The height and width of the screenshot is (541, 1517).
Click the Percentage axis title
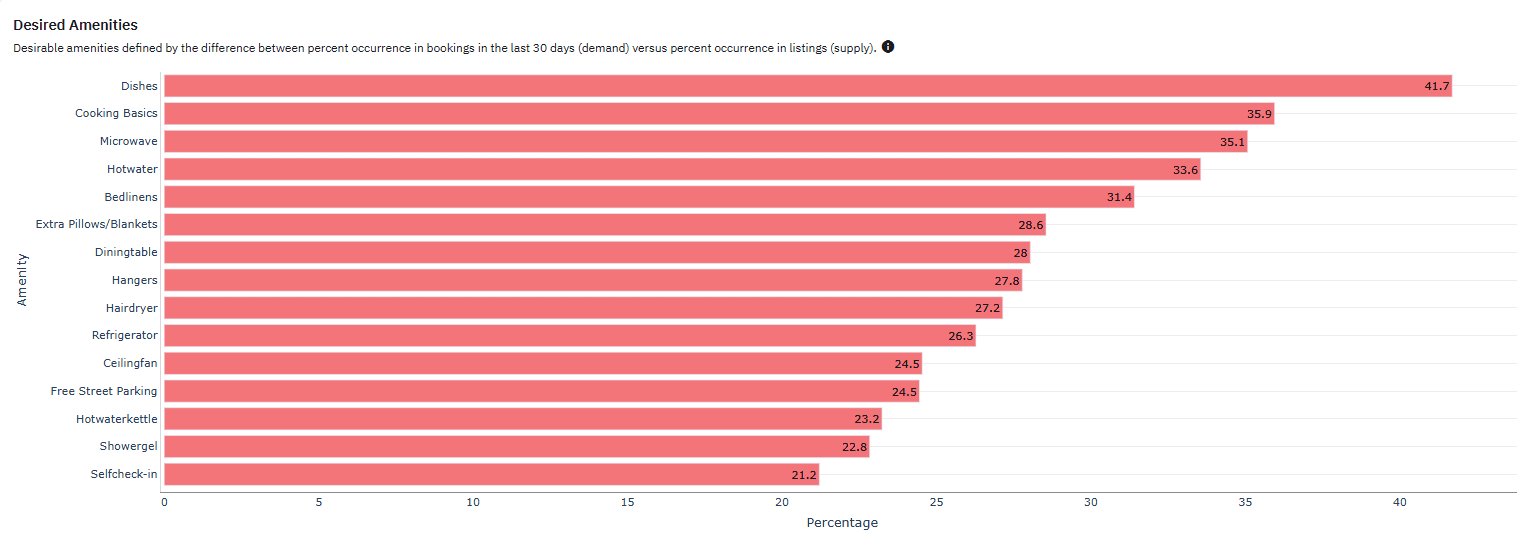[x=842, y=523]
